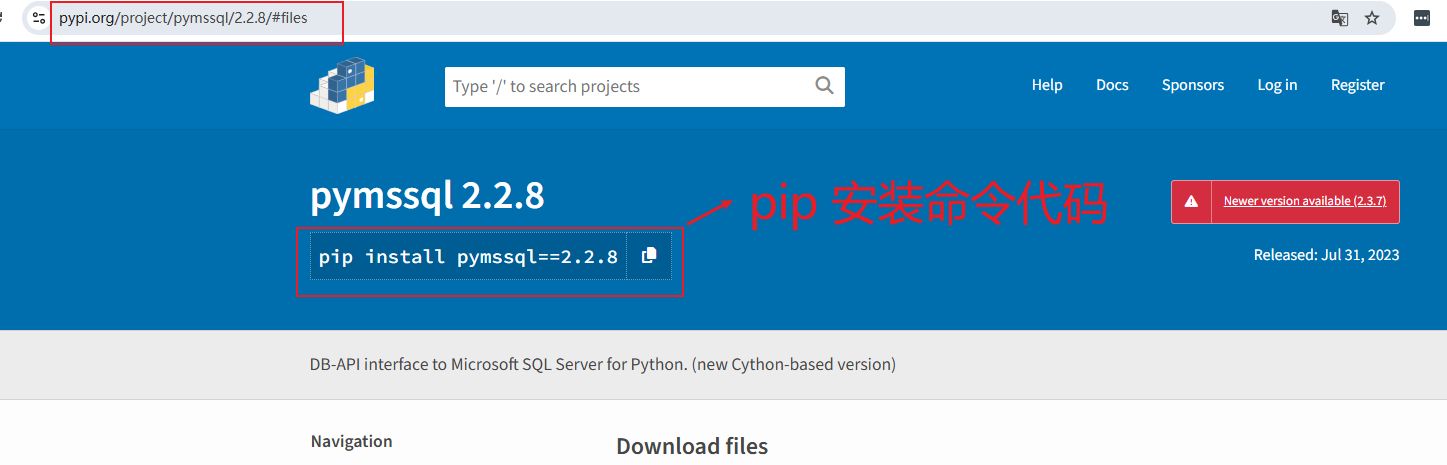Click the browser extension icon at far right
The image size is (1447, 465).
click(1420, 18)
